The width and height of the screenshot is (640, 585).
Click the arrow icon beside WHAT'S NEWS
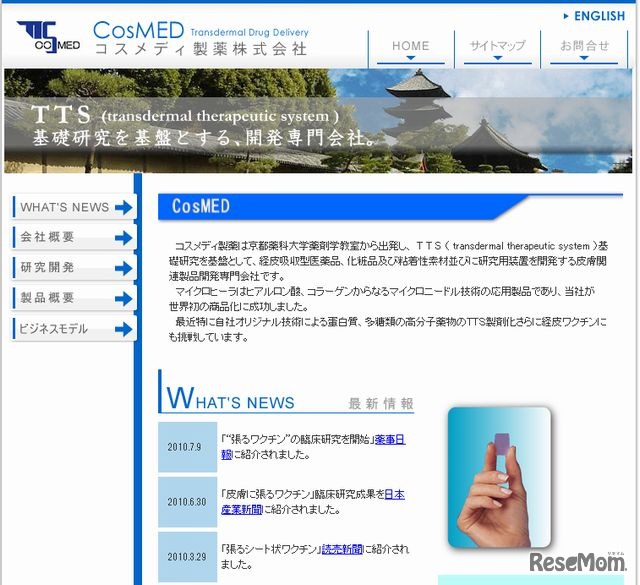[x=124, y=208]
